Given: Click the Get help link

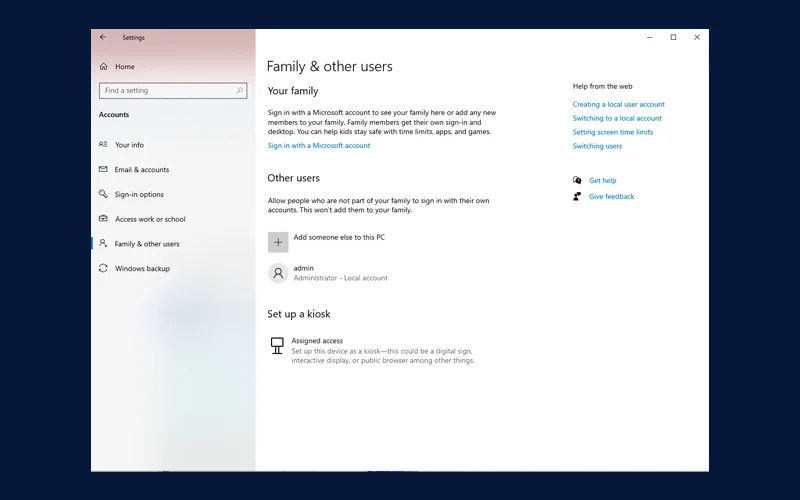Looking at the screenshot, I should [x=603, y=180].
